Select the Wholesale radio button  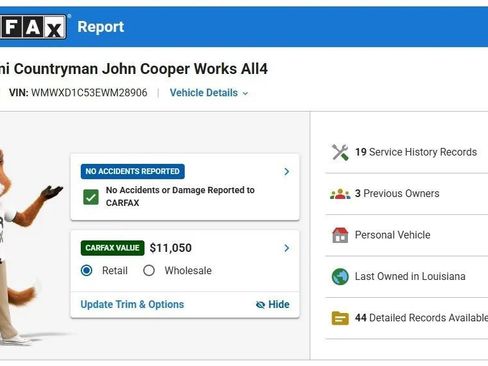tap(149, 270)
